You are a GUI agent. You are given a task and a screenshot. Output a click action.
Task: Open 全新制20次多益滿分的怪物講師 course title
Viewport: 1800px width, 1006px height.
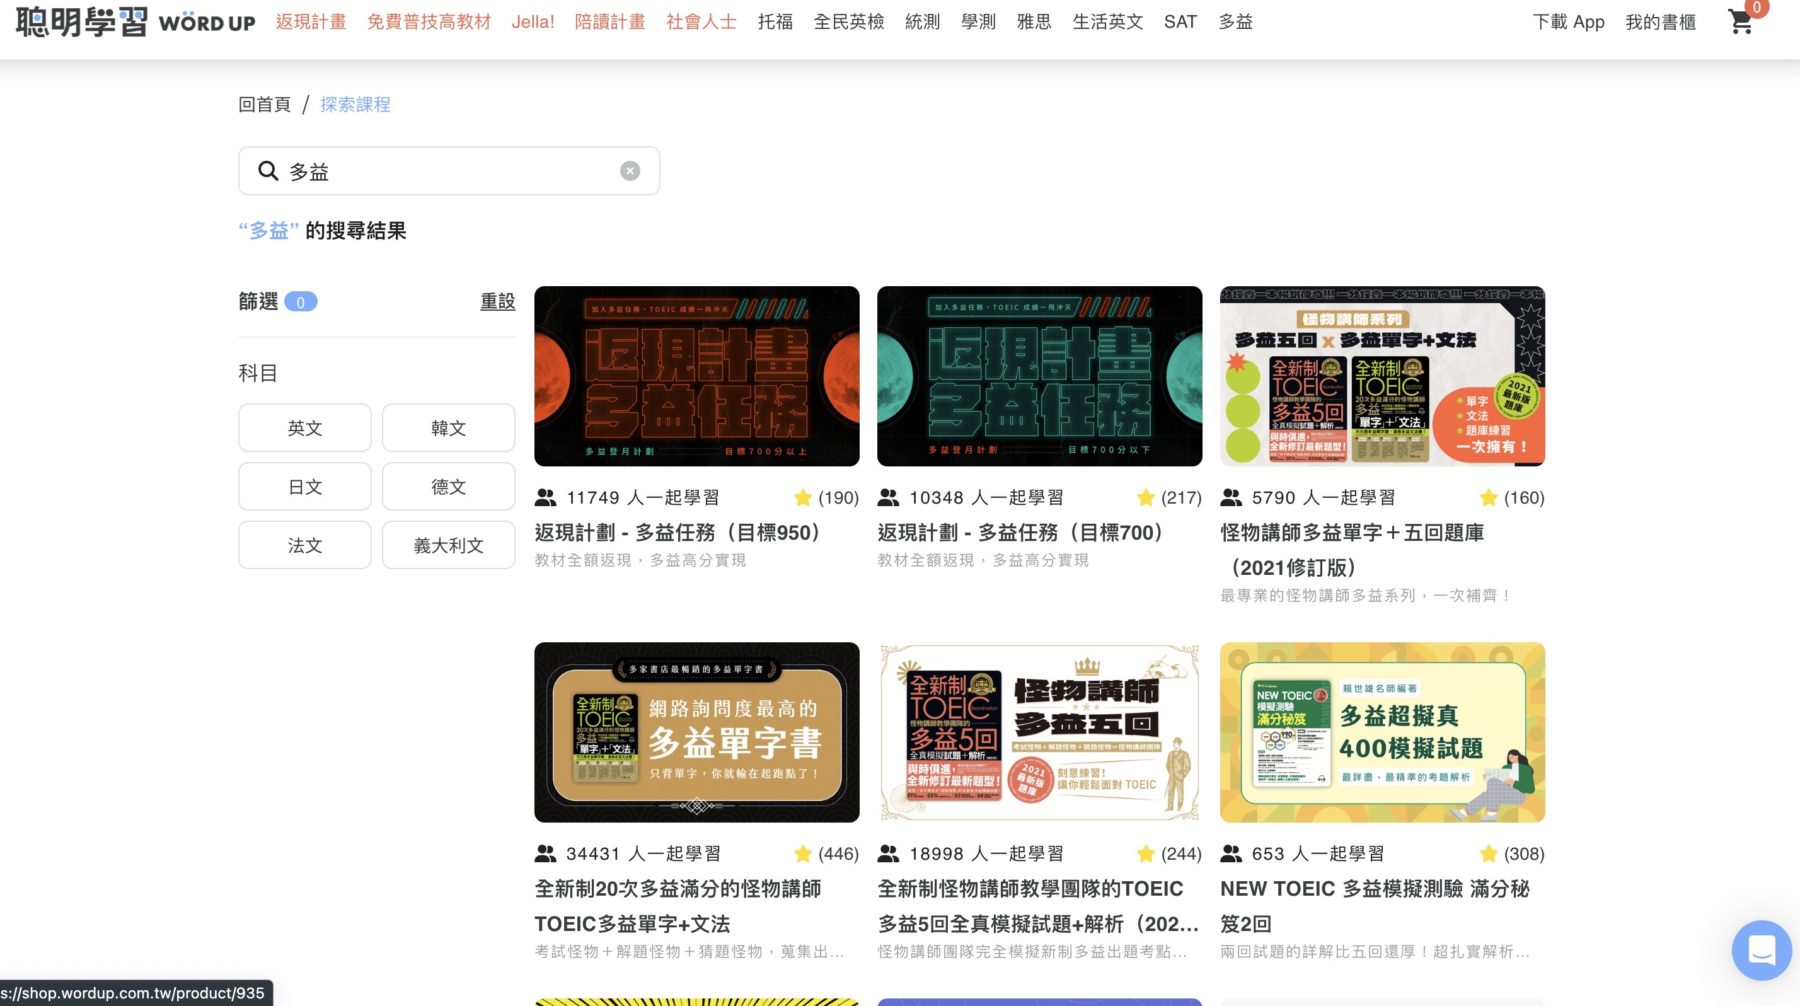tap(678, 906)
